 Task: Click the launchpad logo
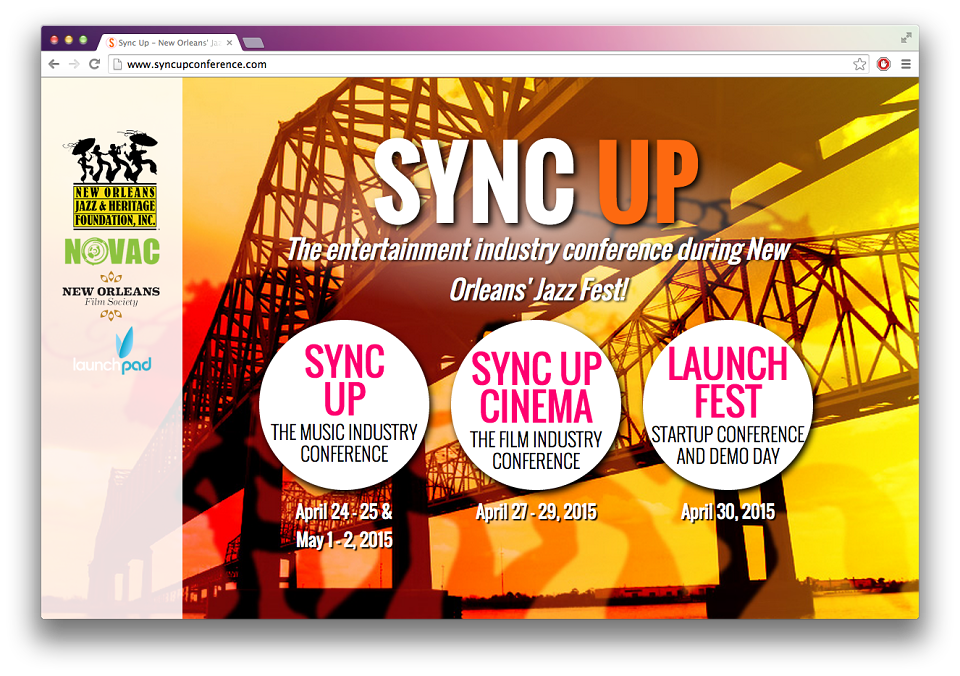click(x=112, y=351)
